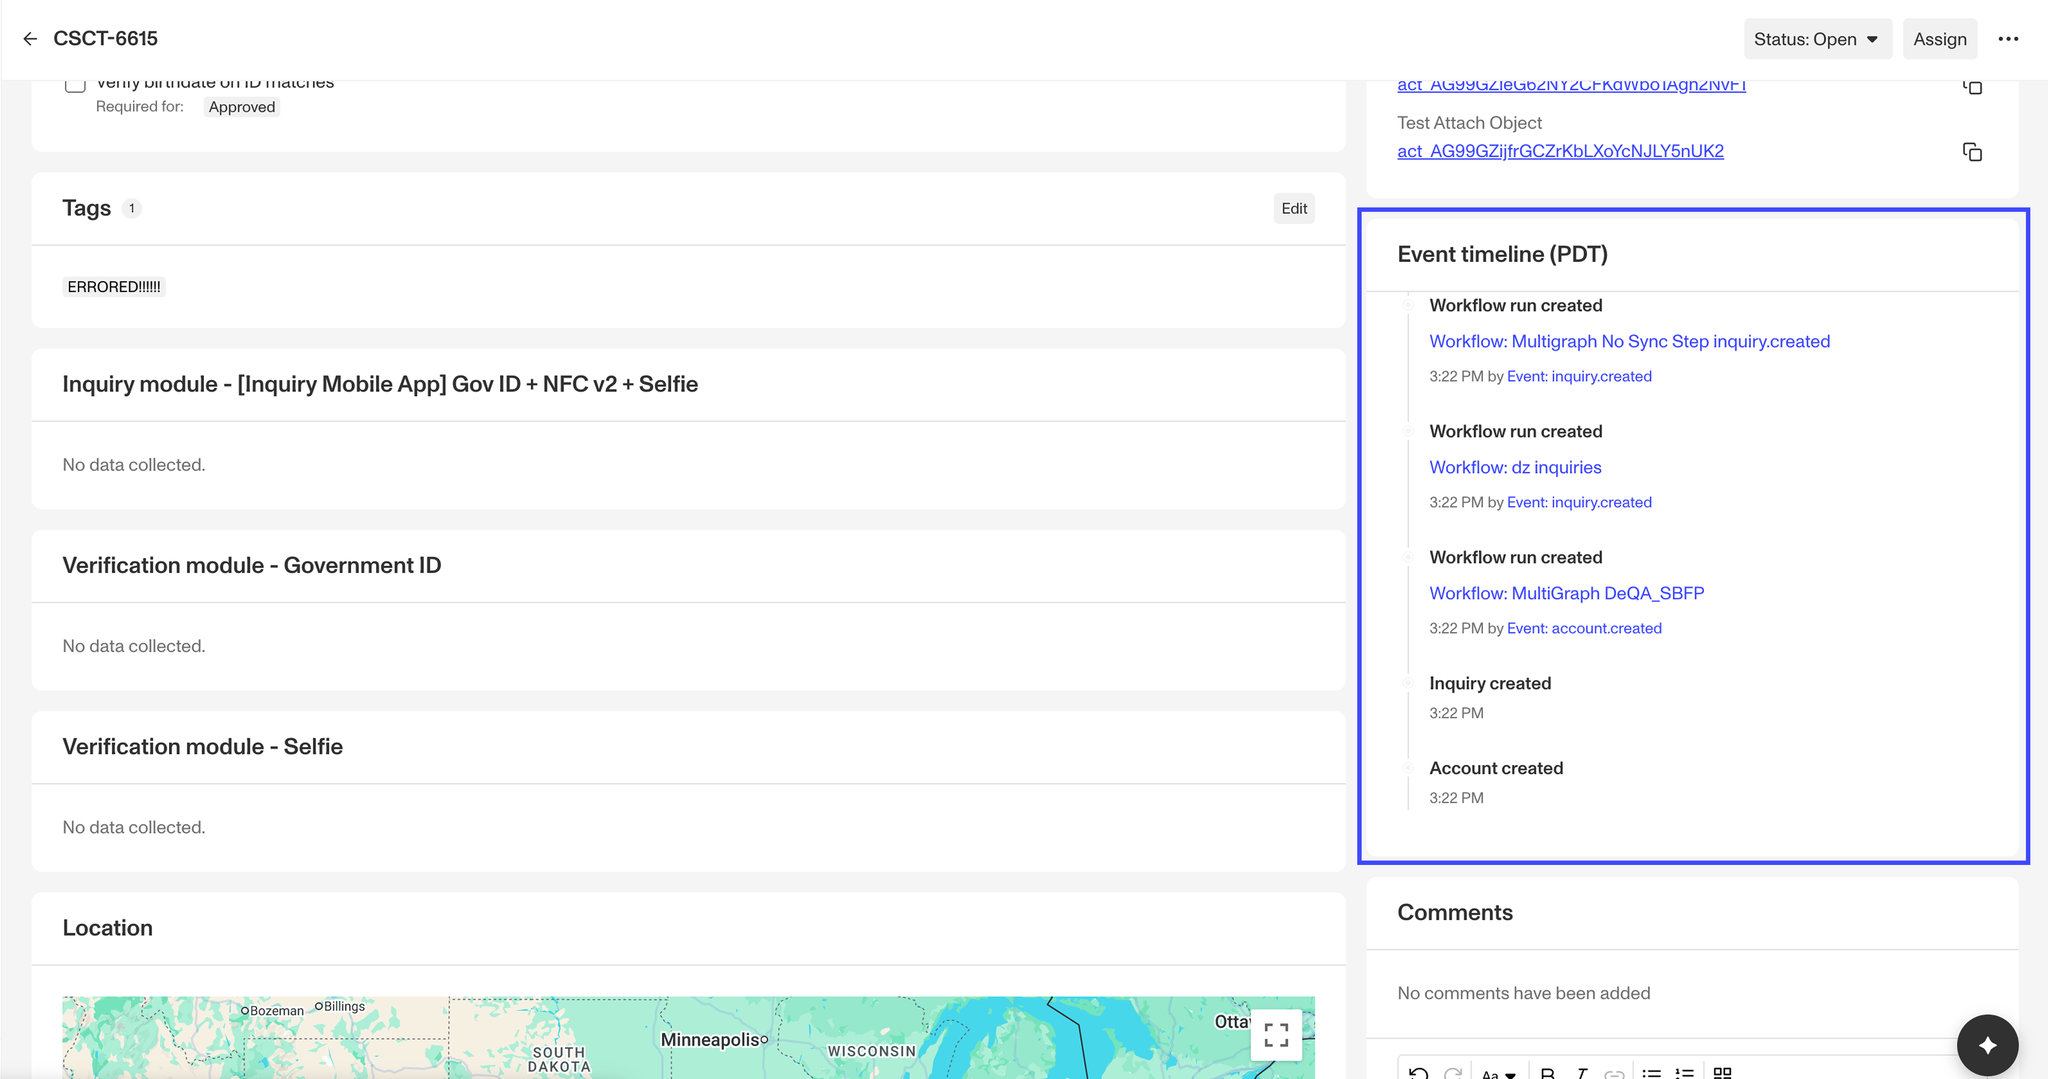Go back using the arrow beside CSCT-6615
2048x1079 pixels.
click(30, 39)
